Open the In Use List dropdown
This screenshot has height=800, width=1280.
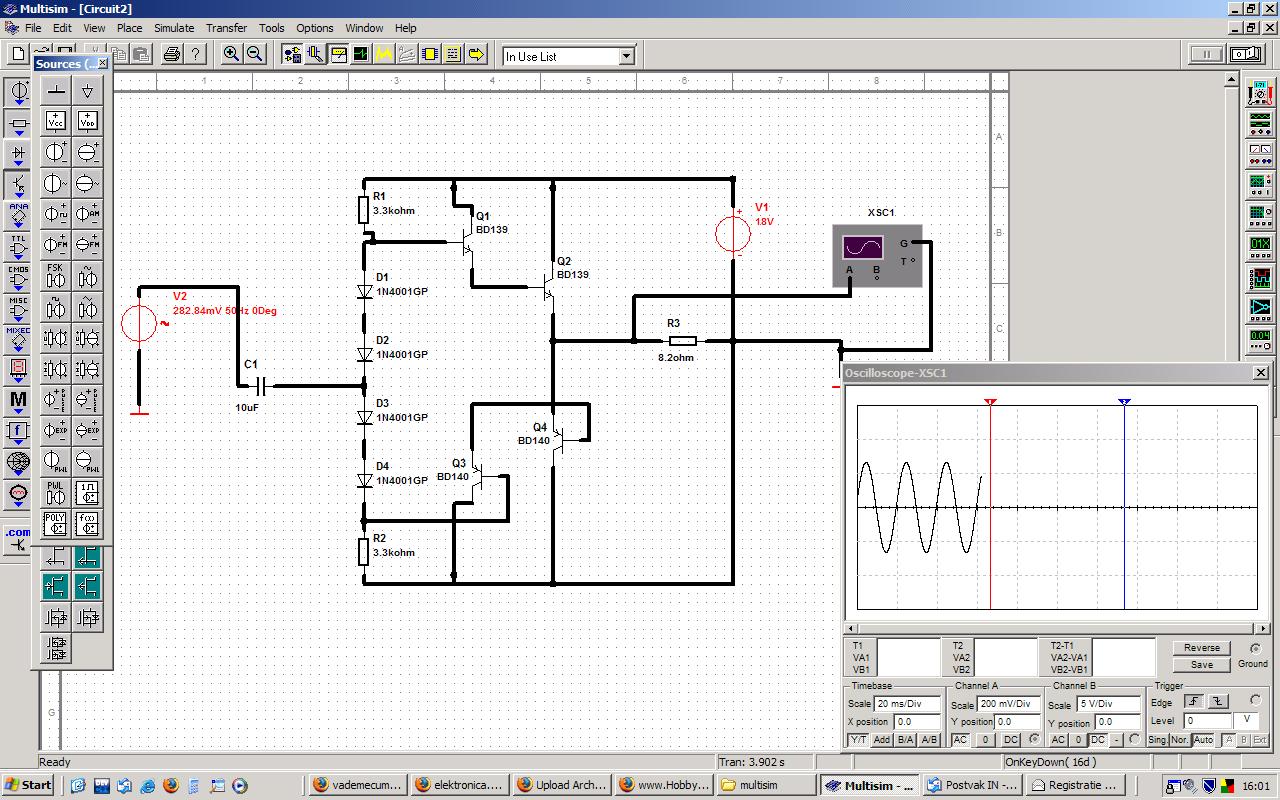tap(627, 57)
